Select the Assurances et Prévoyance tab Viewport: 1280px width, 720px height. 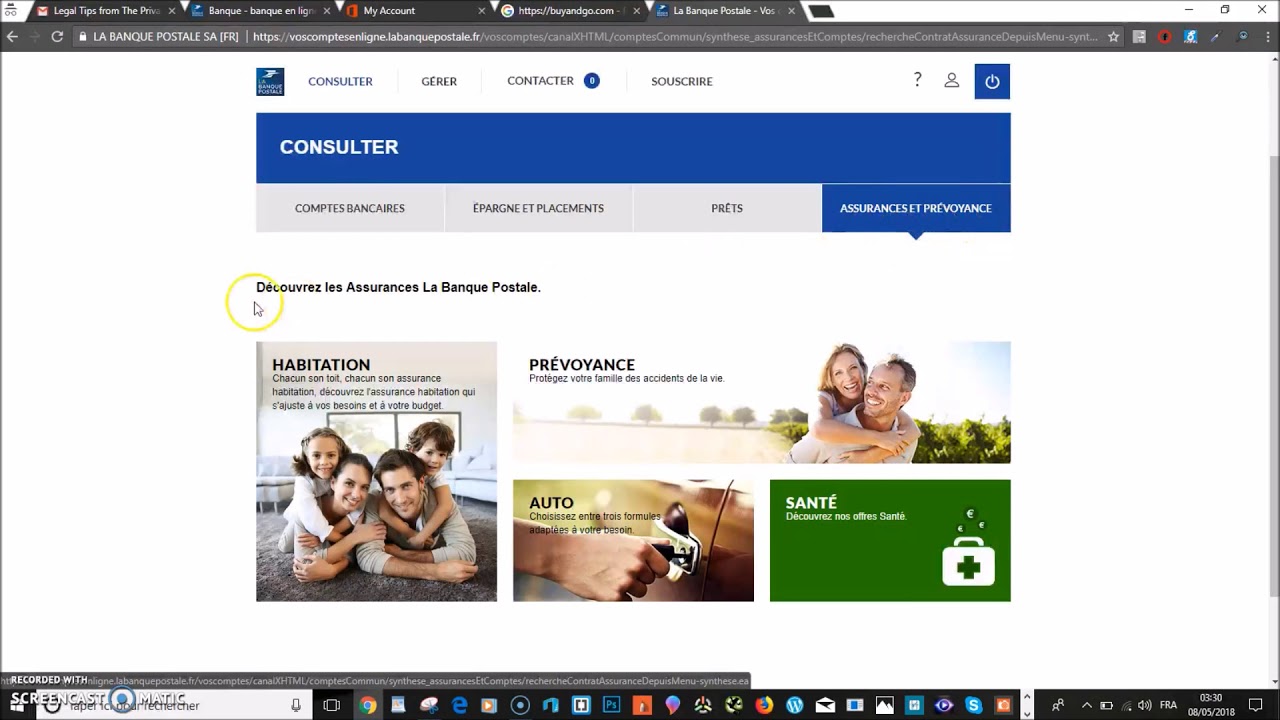pyautogui.click(x=916, y=208)
